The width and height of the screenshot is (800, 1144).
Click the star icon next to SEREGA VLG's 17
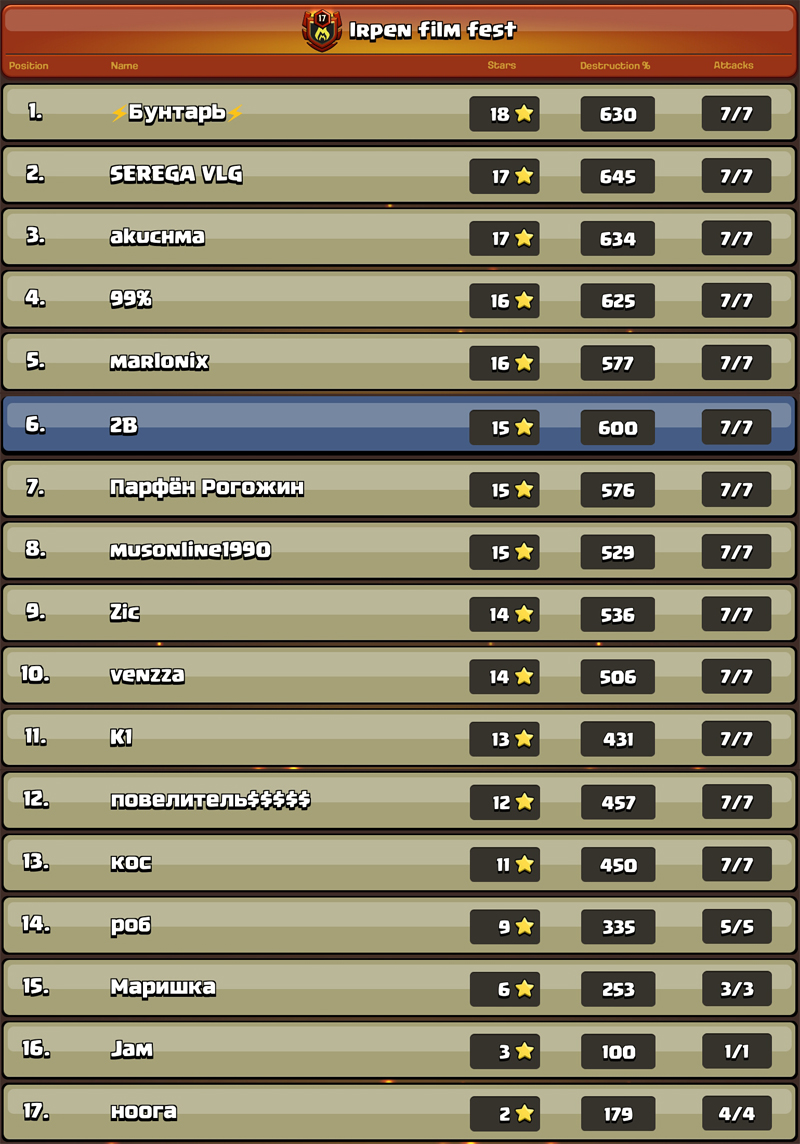[524, 176]
